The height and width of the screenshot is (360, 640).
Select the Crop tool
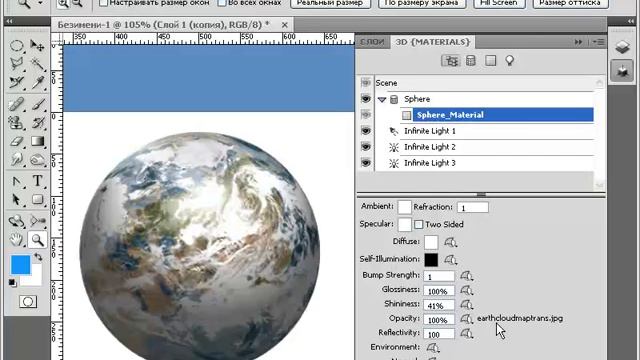click(x=16, y=82)
